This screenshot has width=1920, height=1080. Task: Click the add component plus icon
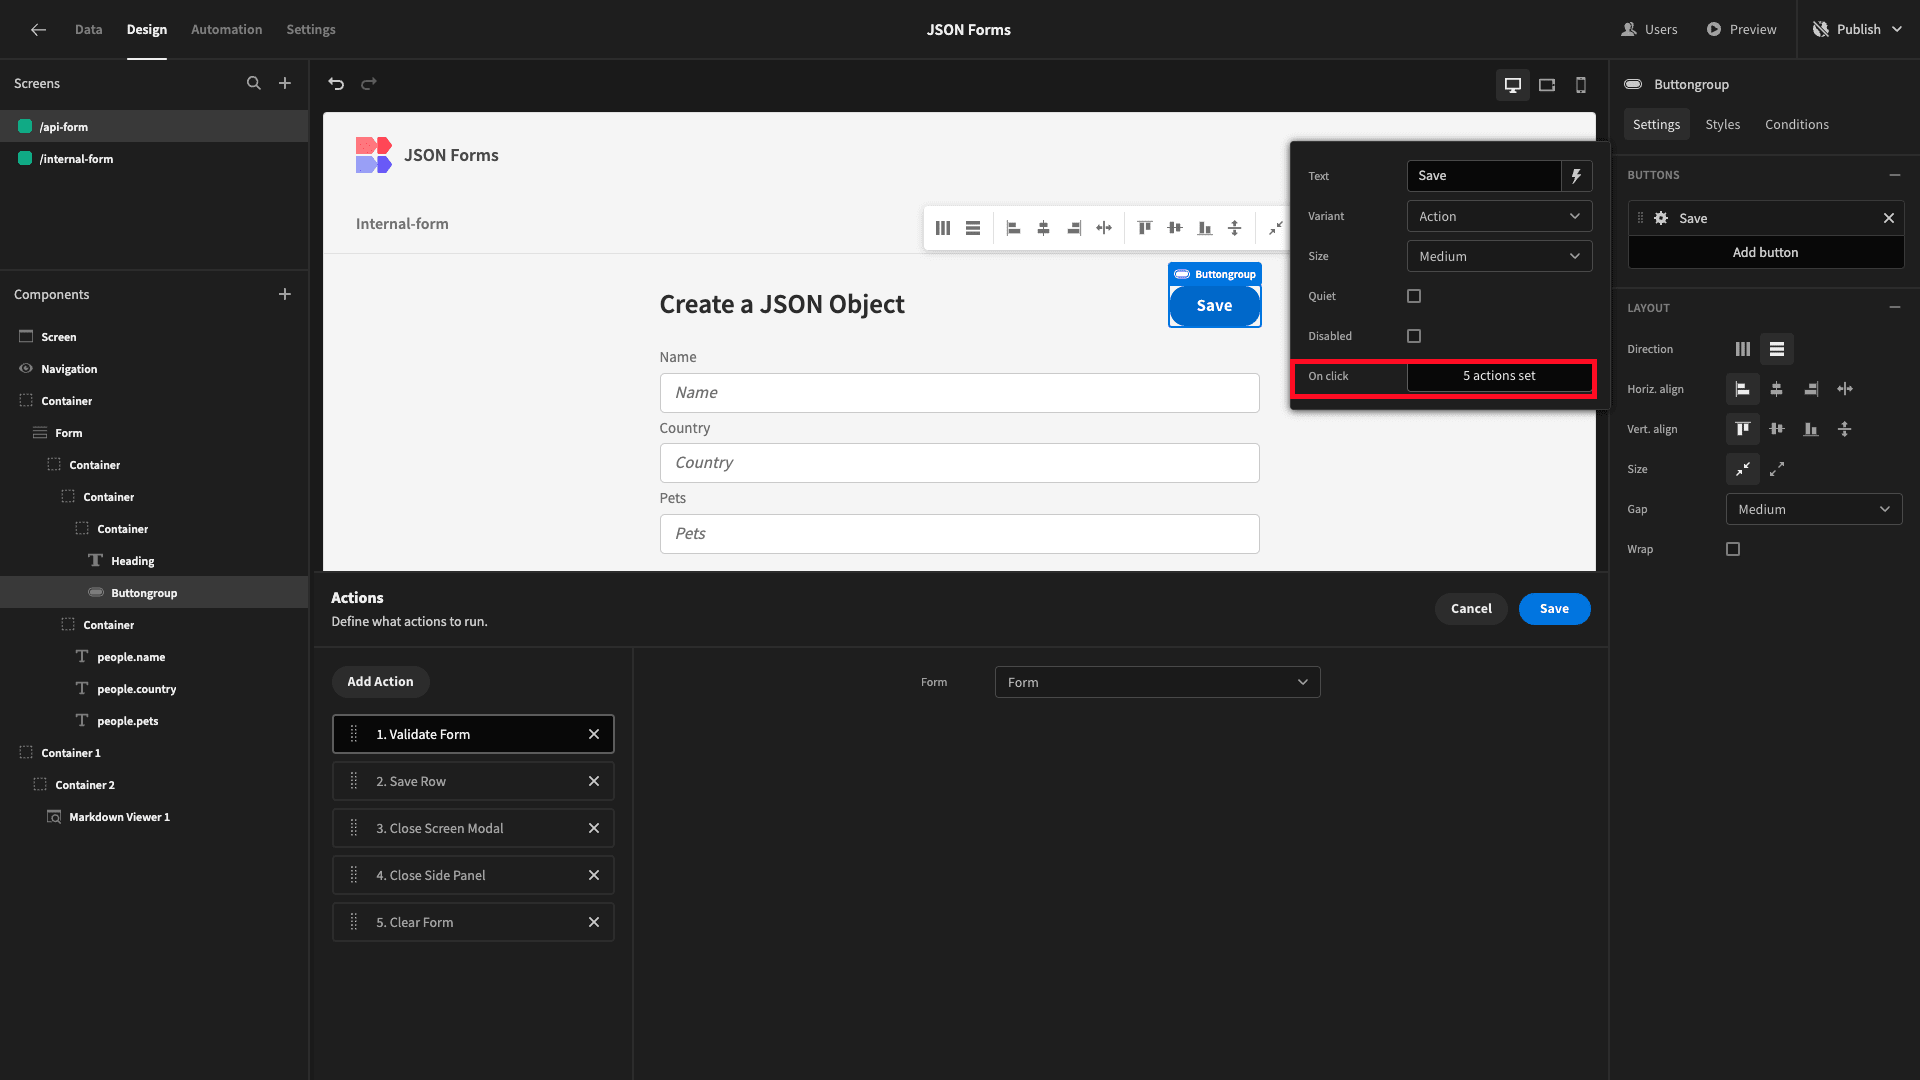[285, 294]
